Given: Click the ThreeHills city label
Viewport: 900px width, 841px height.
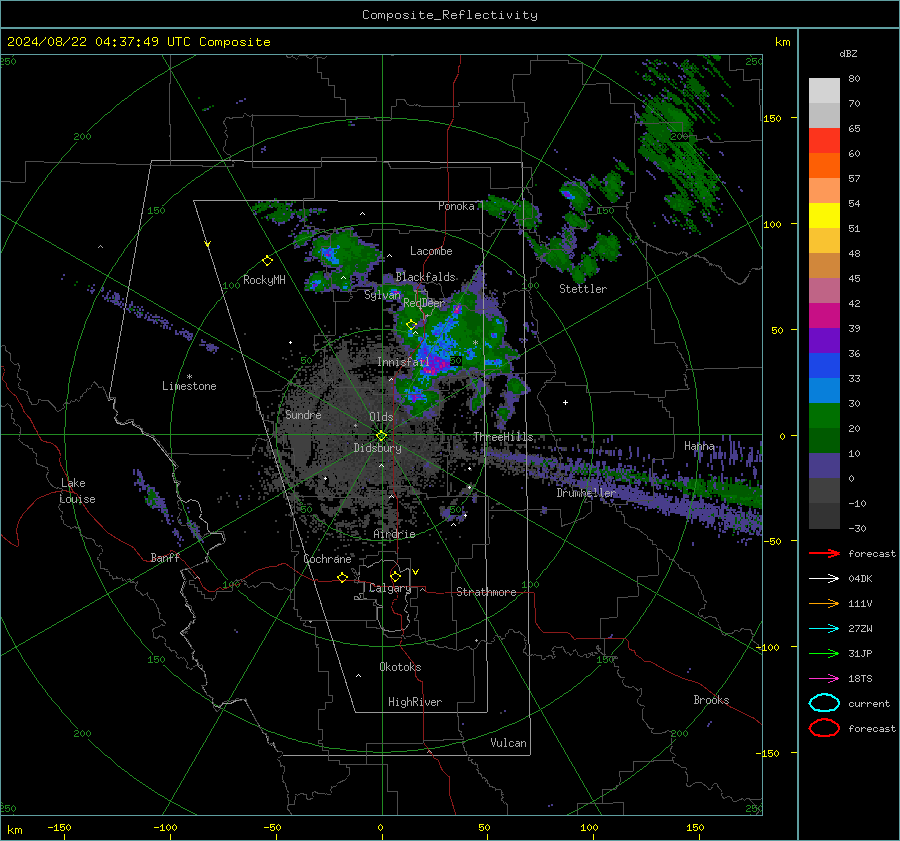Looking at the screenshot, I should (503, 437).
